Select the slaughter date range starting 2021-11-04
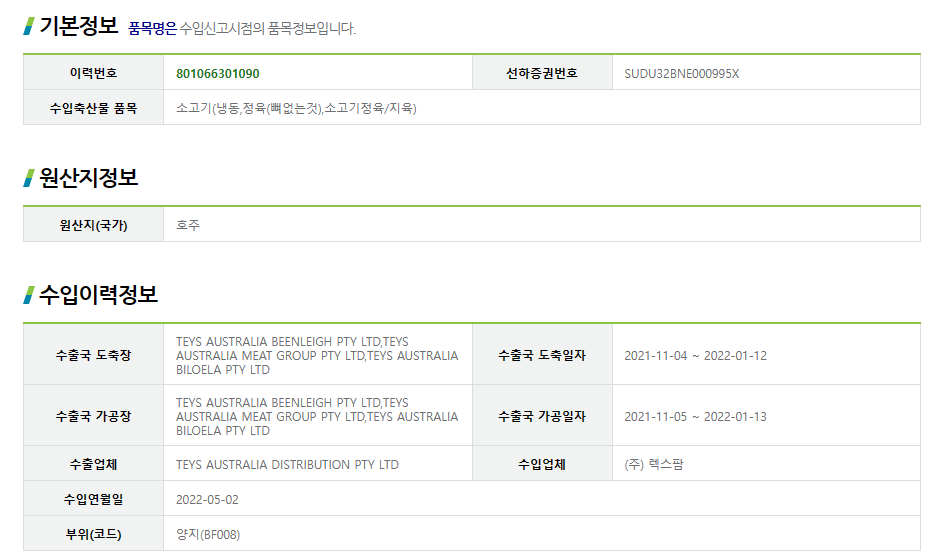This screenshot has height=559, width=942. pos(695,355)
